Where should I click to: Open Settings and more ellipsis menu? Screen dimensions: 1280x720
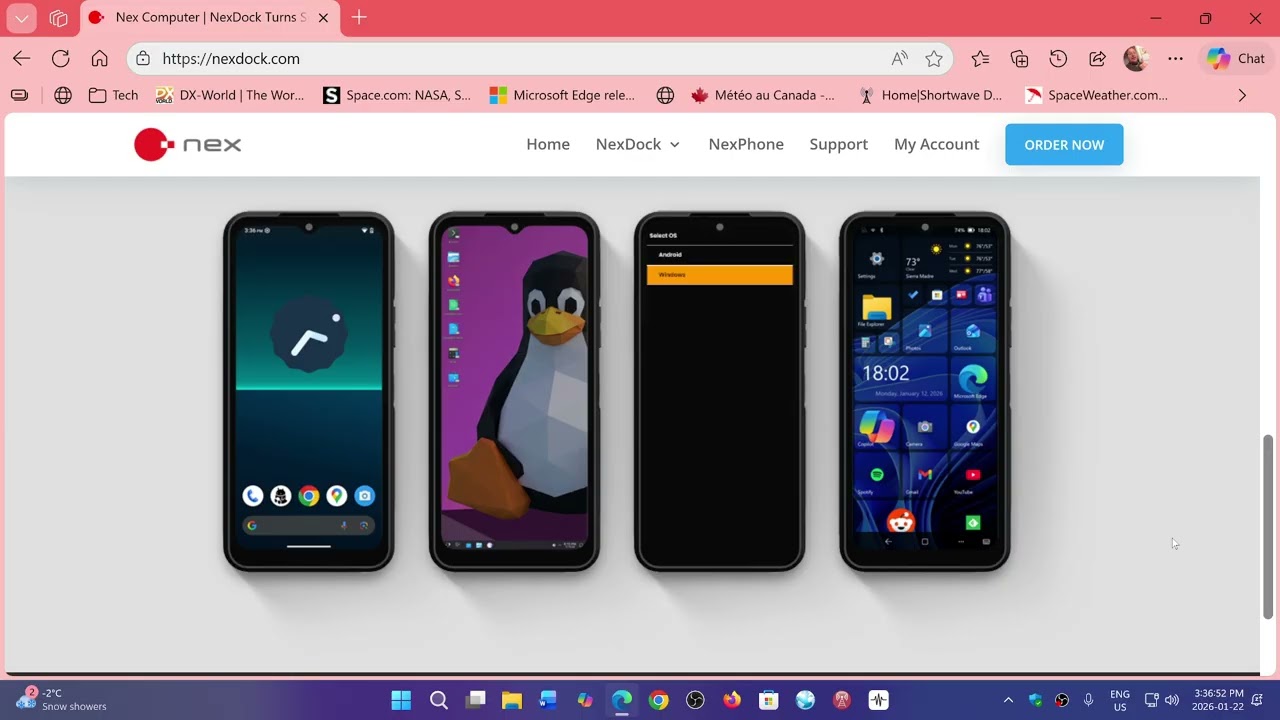1175,59
